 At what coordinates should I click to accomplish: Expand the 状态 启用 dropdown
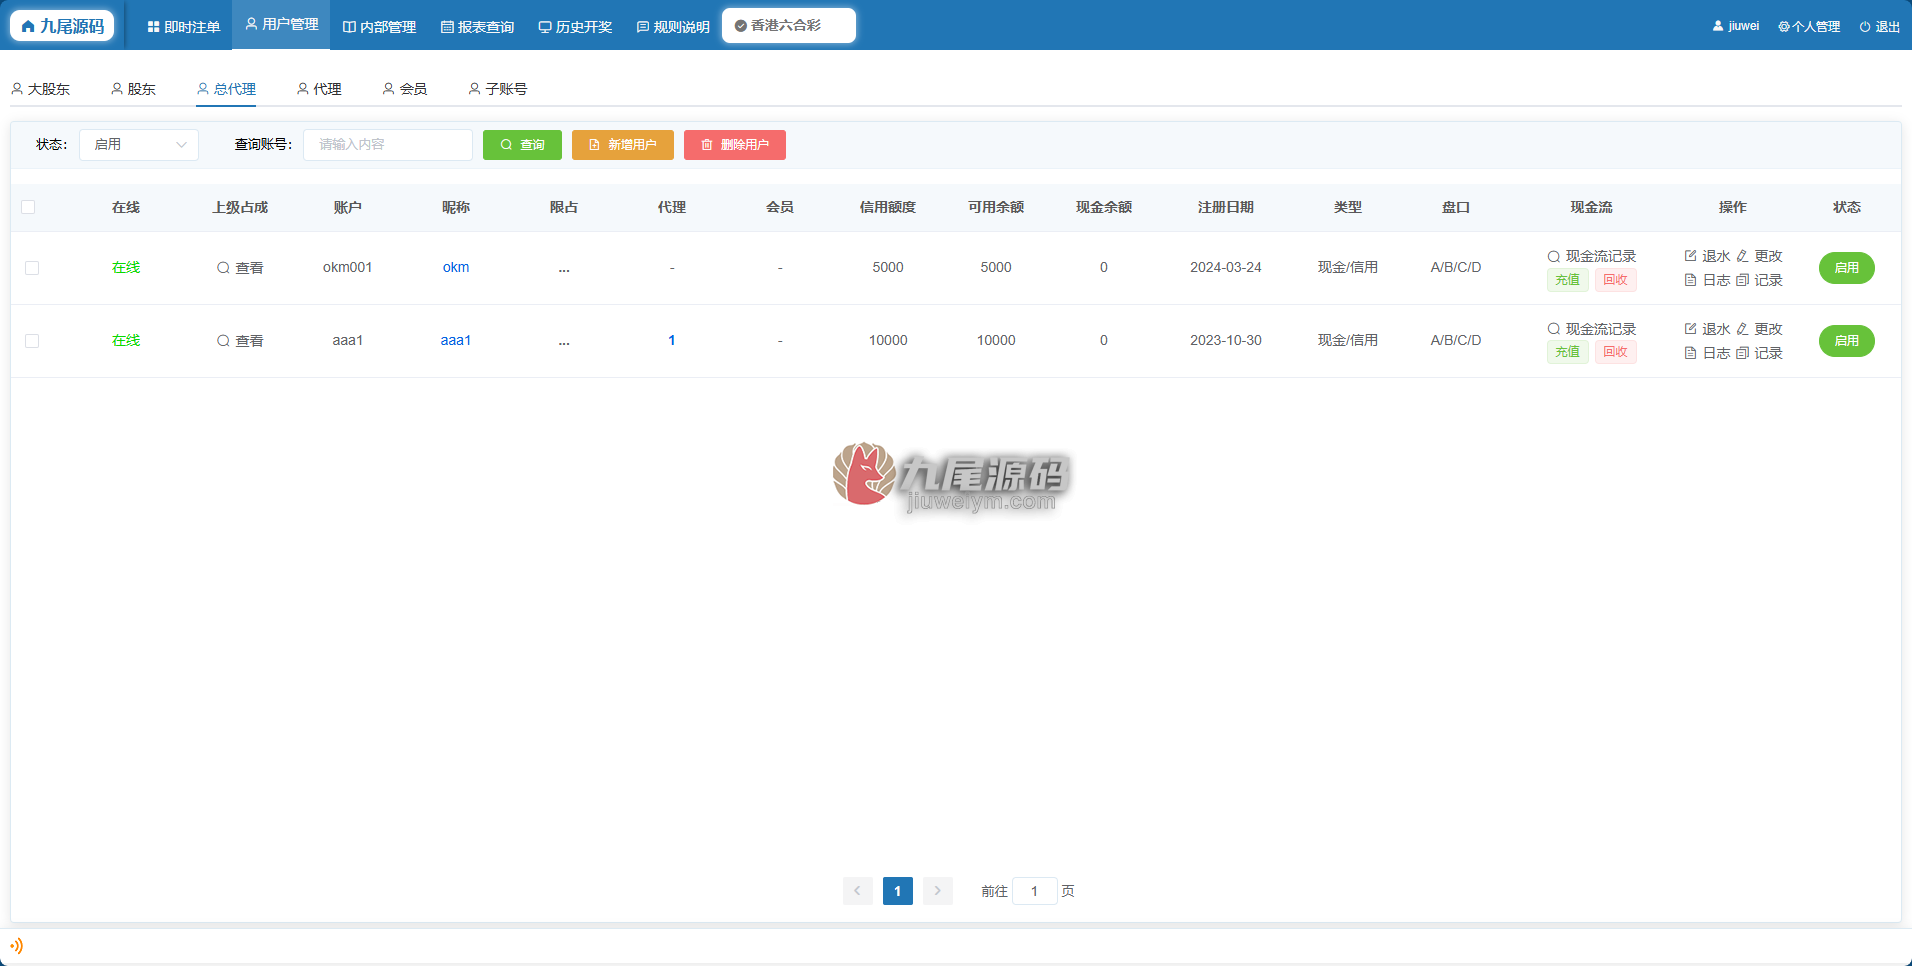point(139,145)
